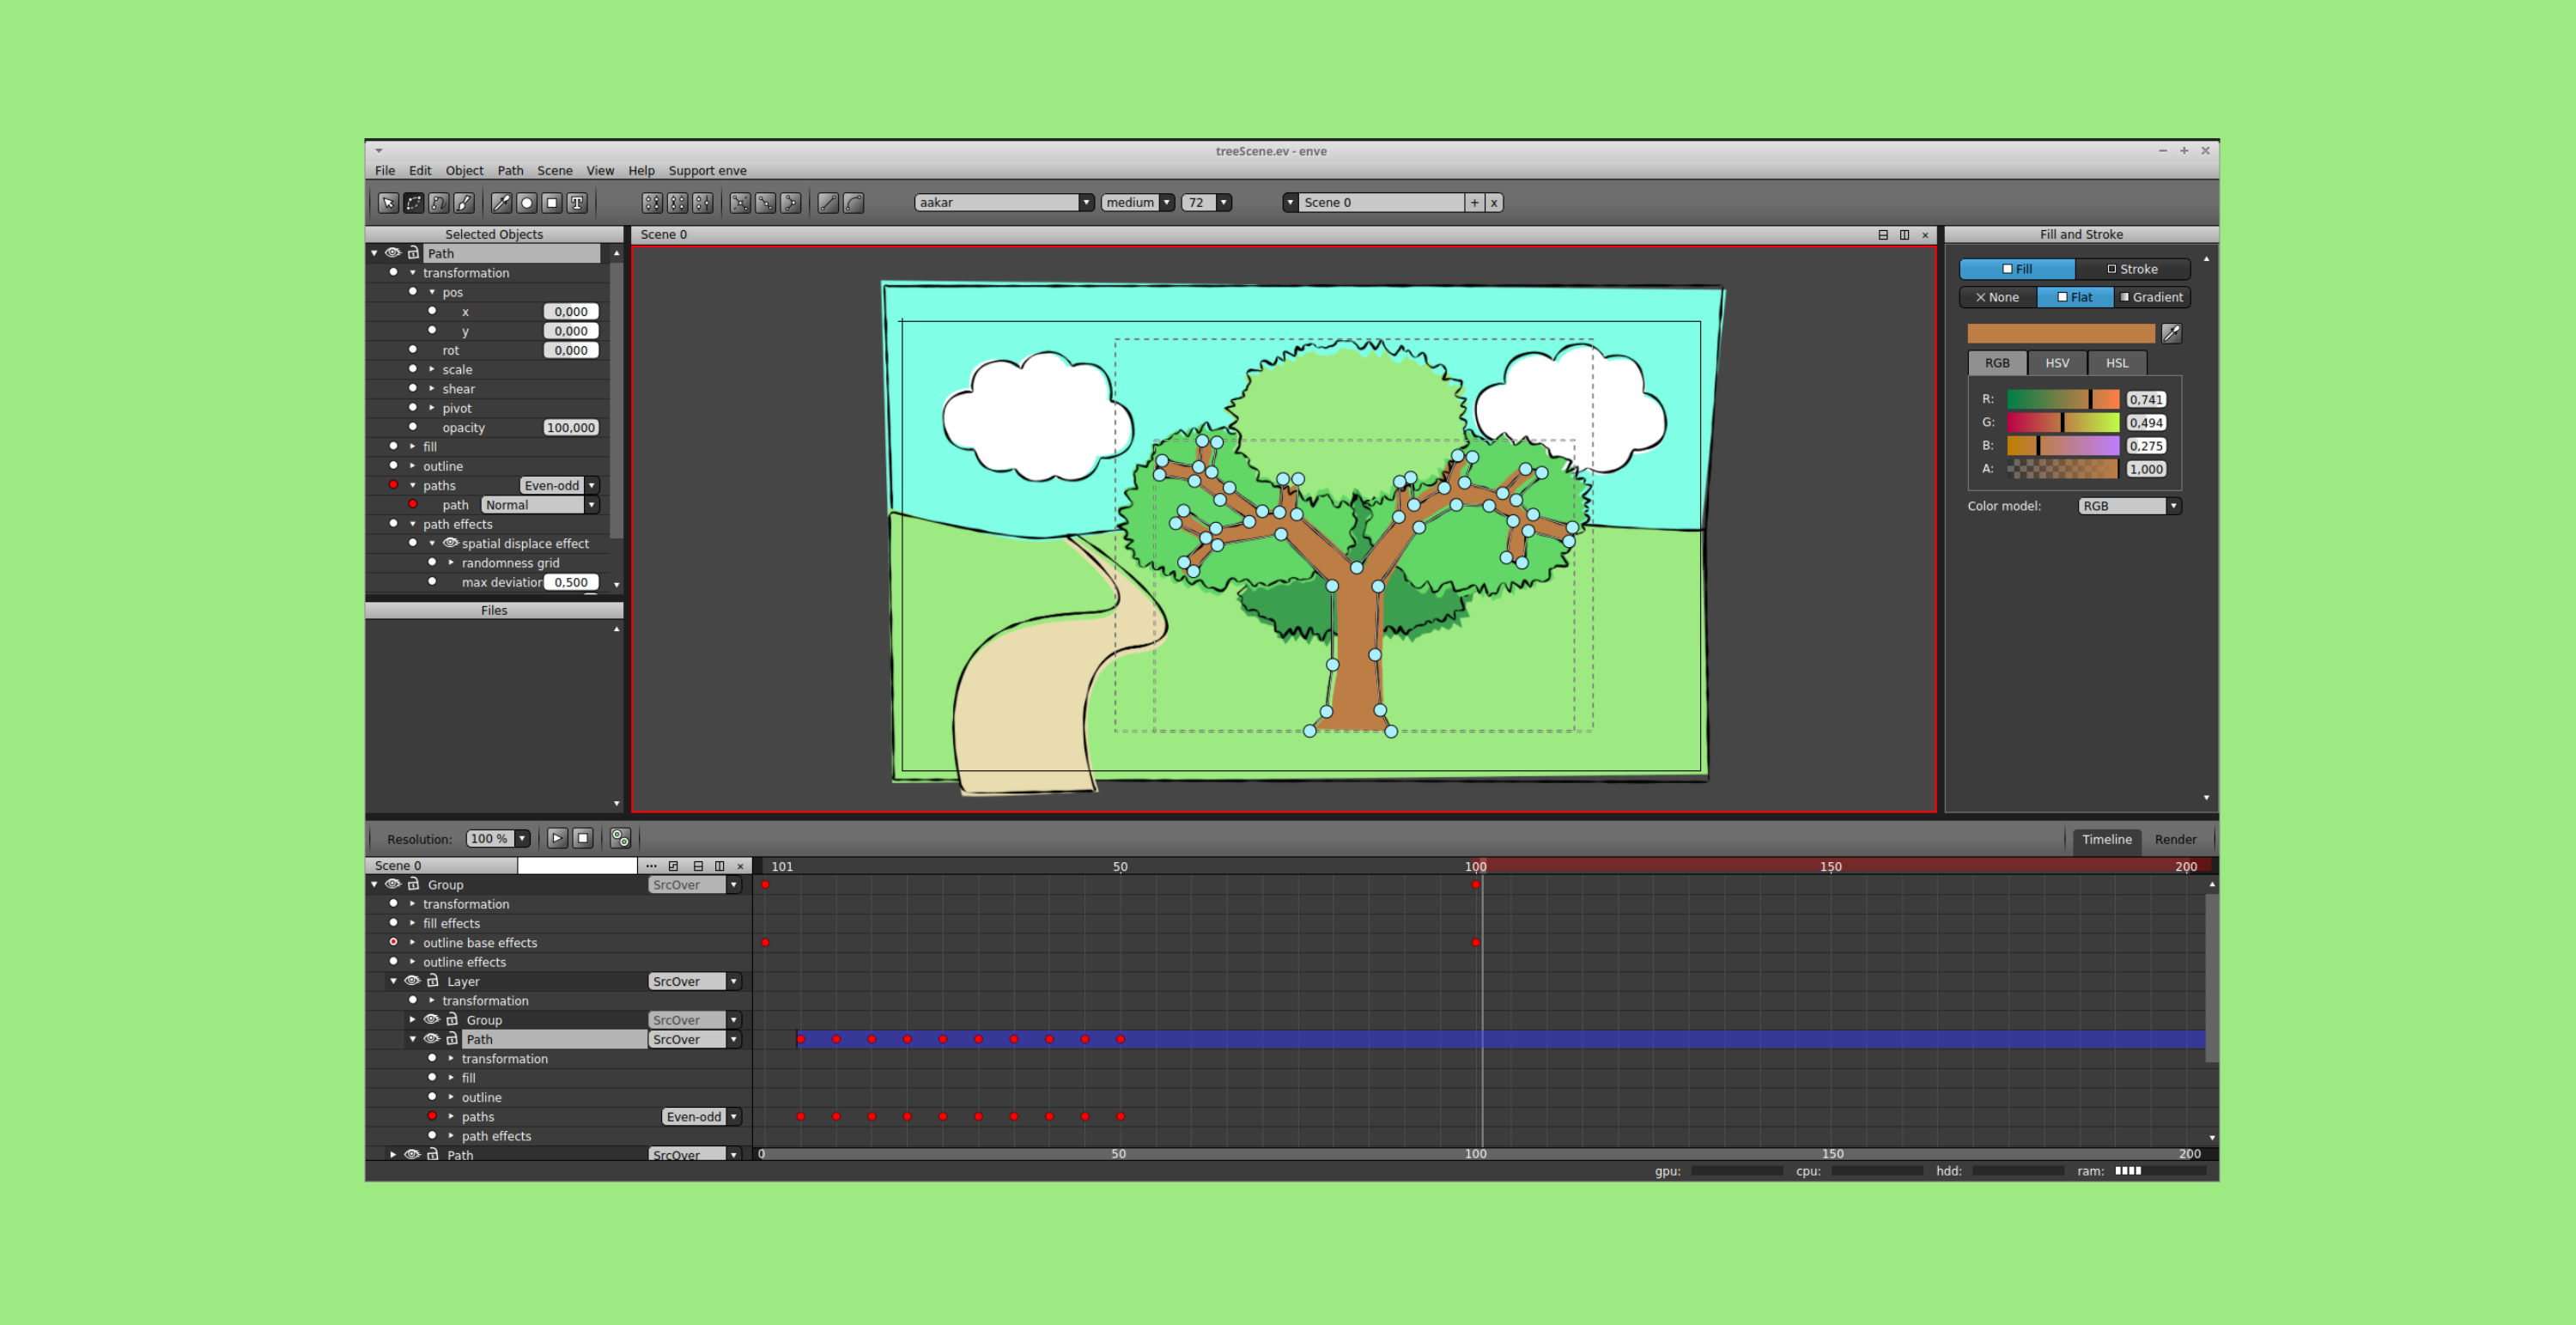This screenshot has width=2576, height=1325.
Task: Choose Gradient fill type
Action: click(2151, 297)
